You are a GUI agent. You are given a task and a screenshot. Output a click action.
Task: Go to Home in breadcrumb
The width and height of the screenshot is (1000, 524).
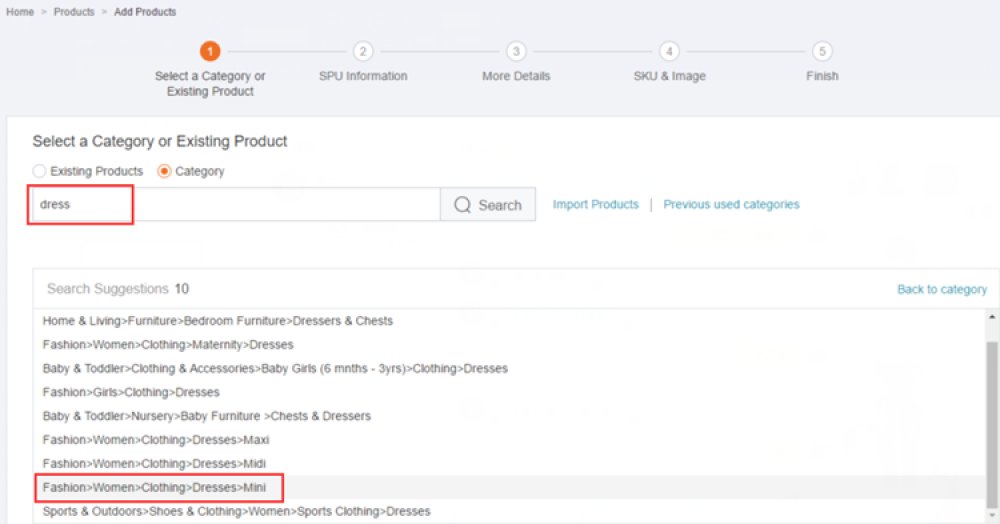coord(20,12)
